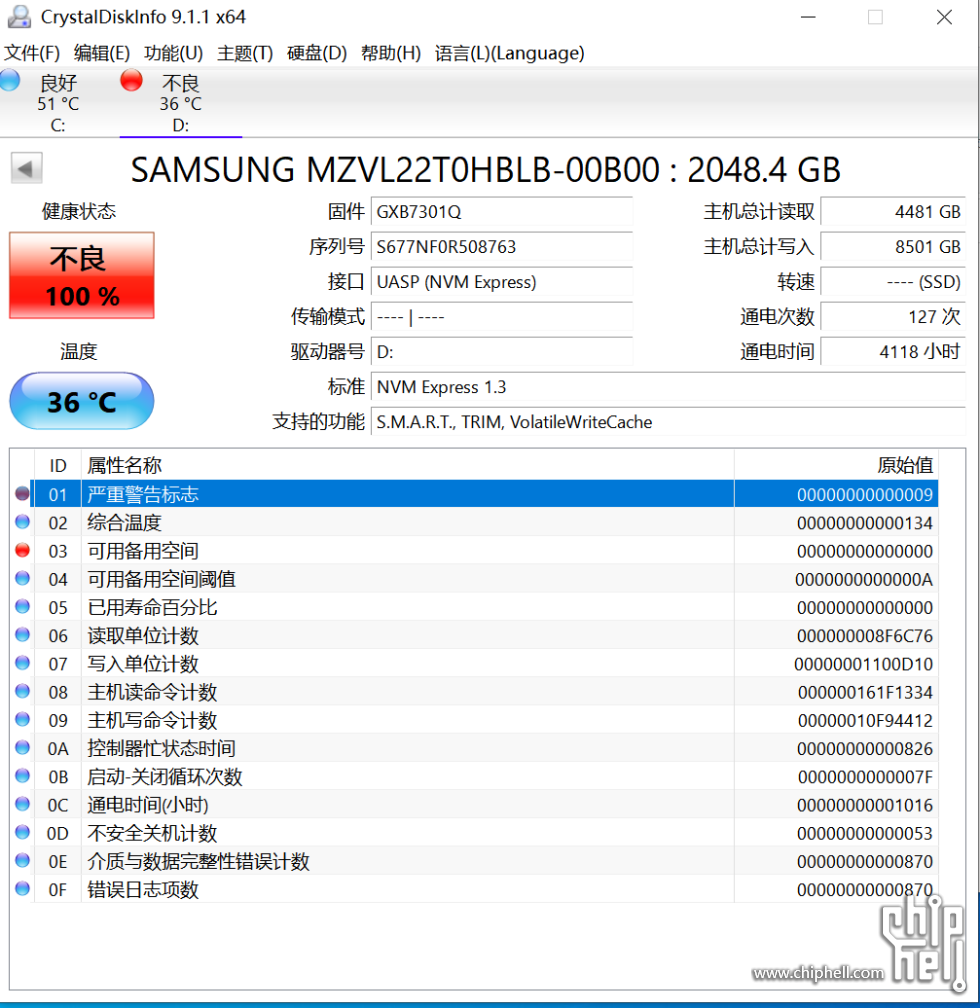Click the 驱动器号 field showing D:
The width and height of the screenshot is (980, 1008).
(502, 352)
